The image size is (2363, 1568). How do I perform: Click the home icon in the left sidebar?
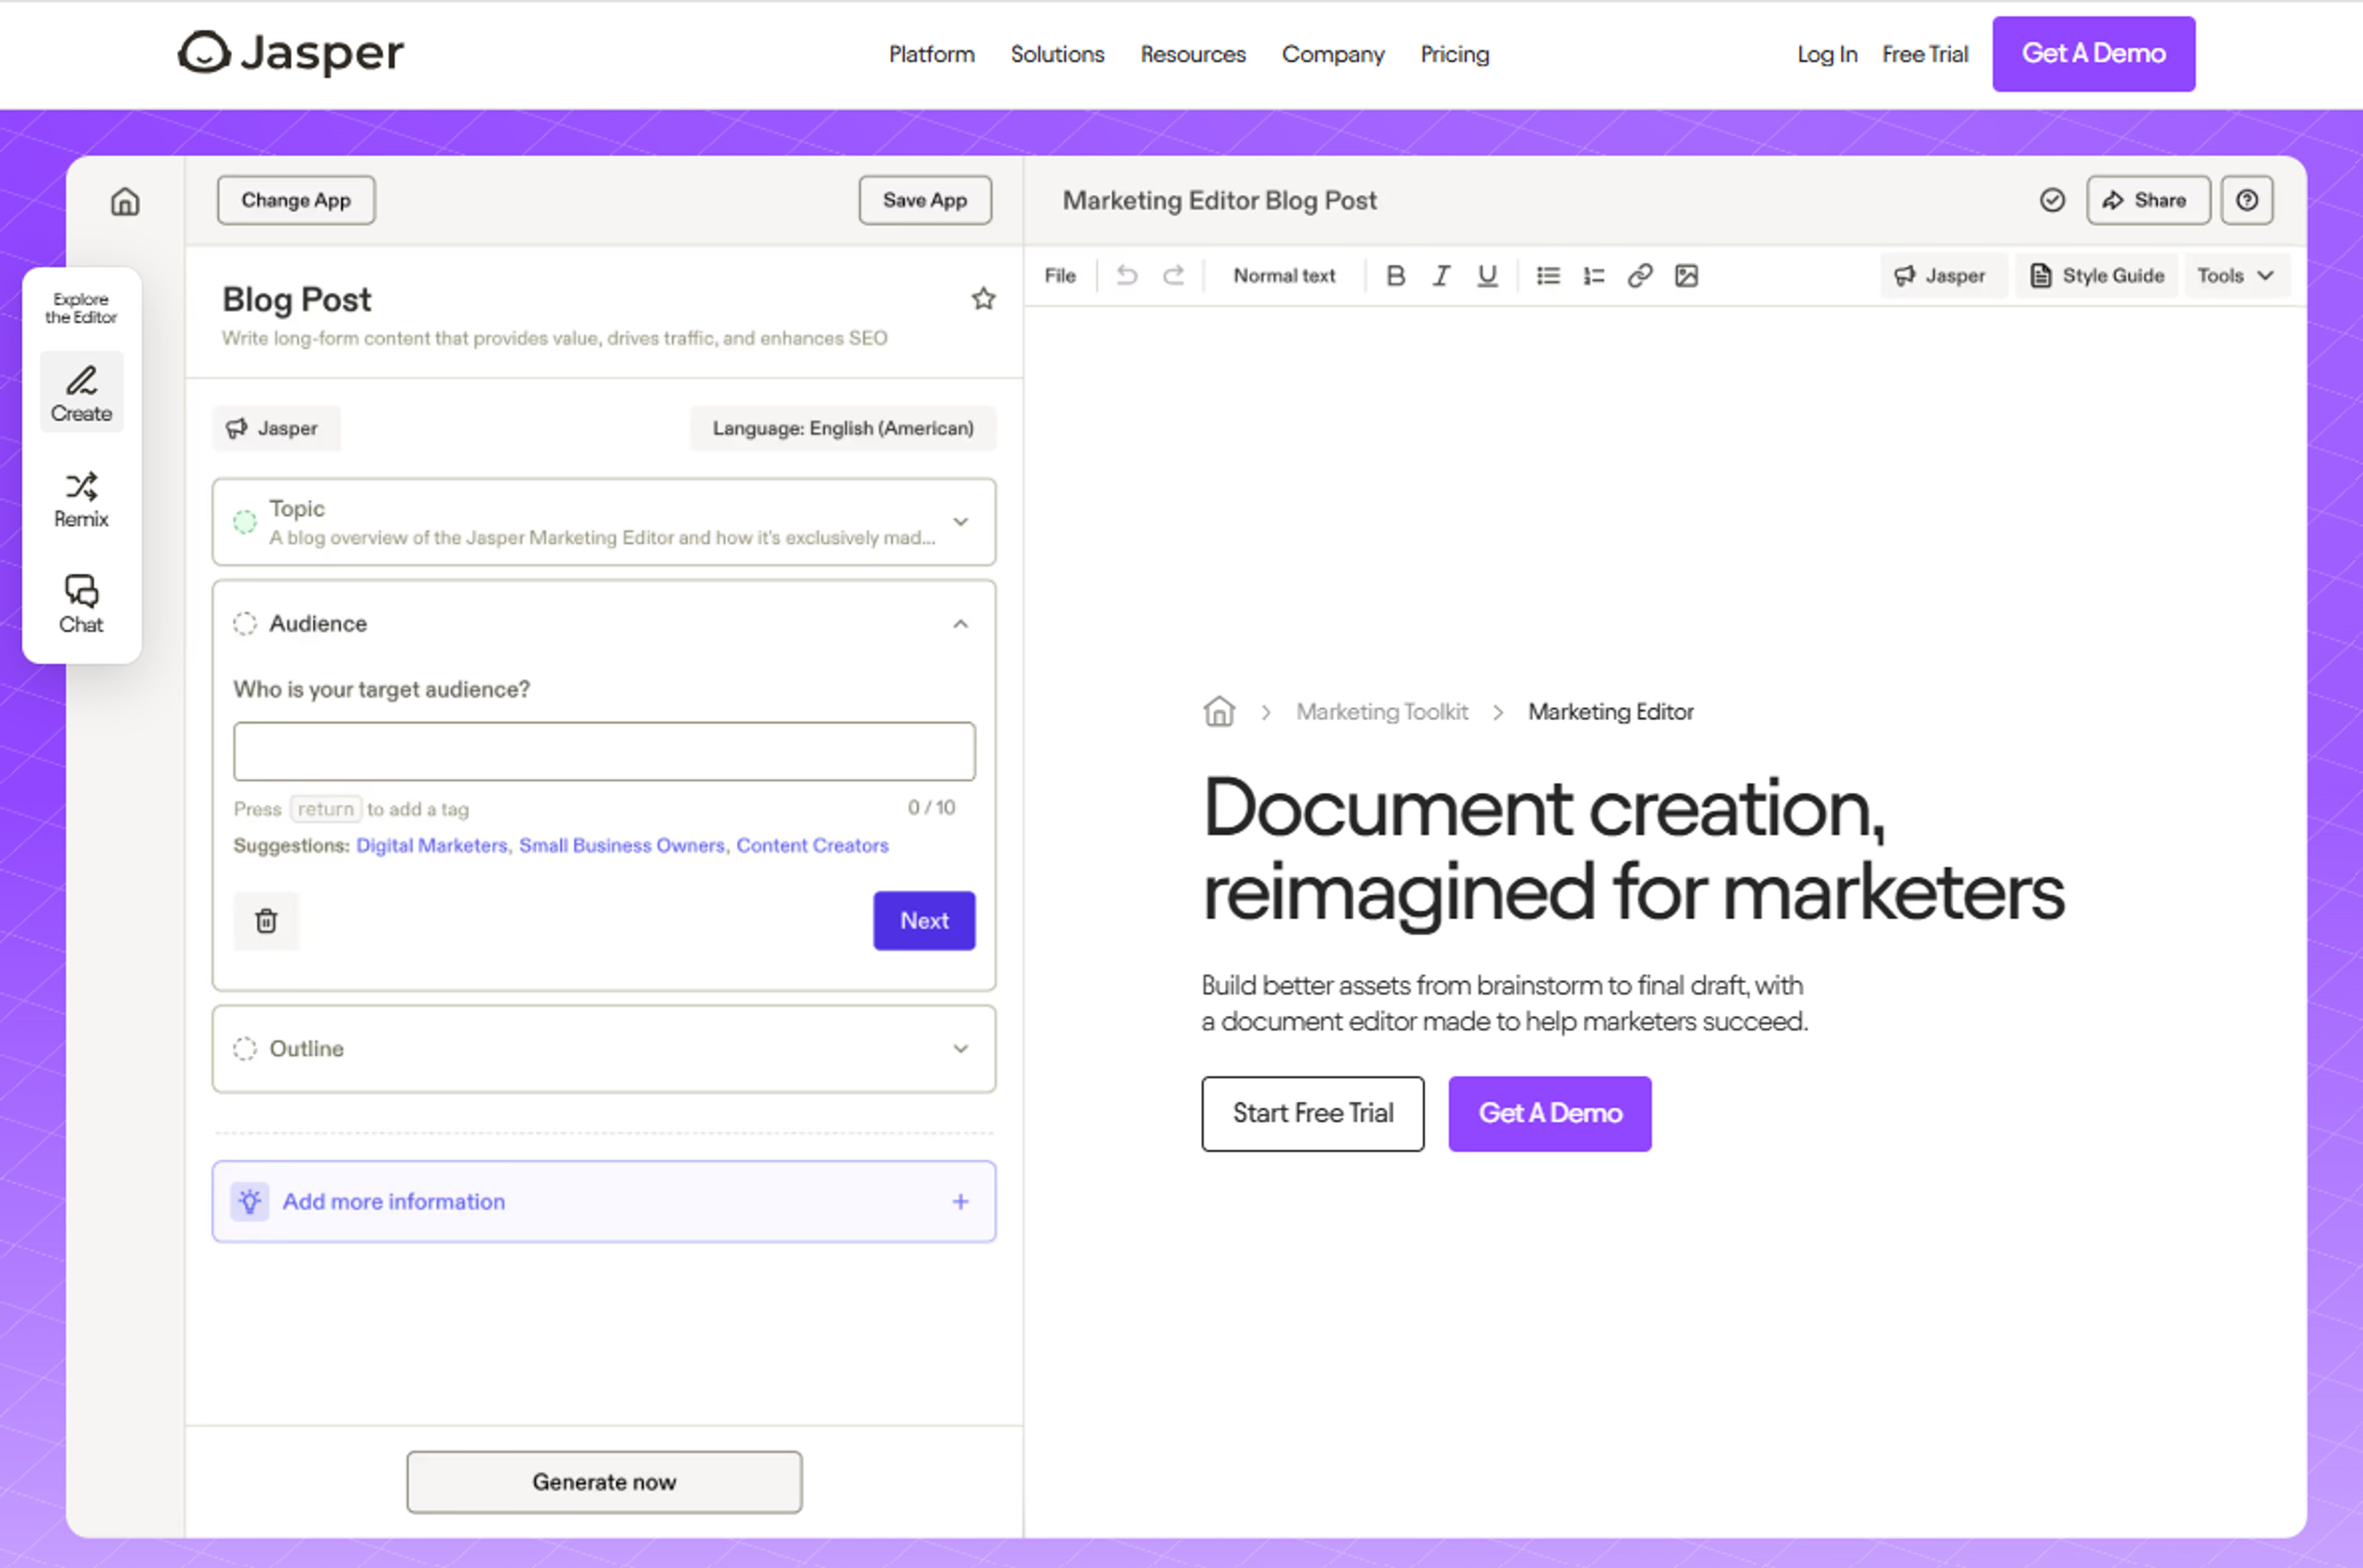(125, 202)
